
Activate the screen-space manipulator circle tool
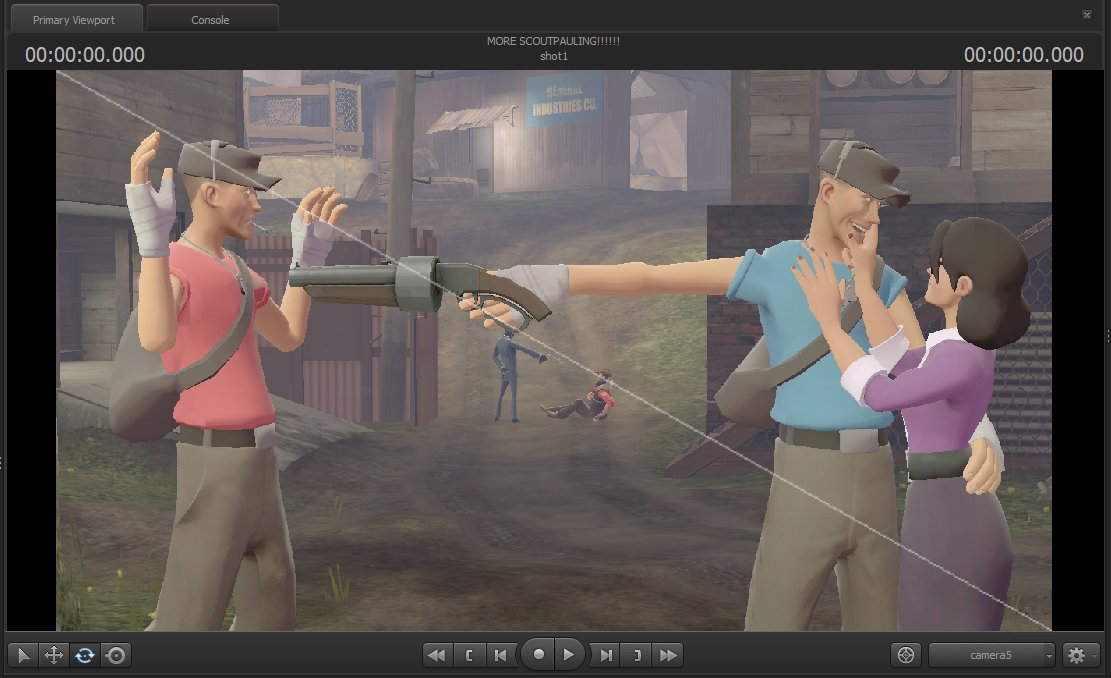[116, 655]
